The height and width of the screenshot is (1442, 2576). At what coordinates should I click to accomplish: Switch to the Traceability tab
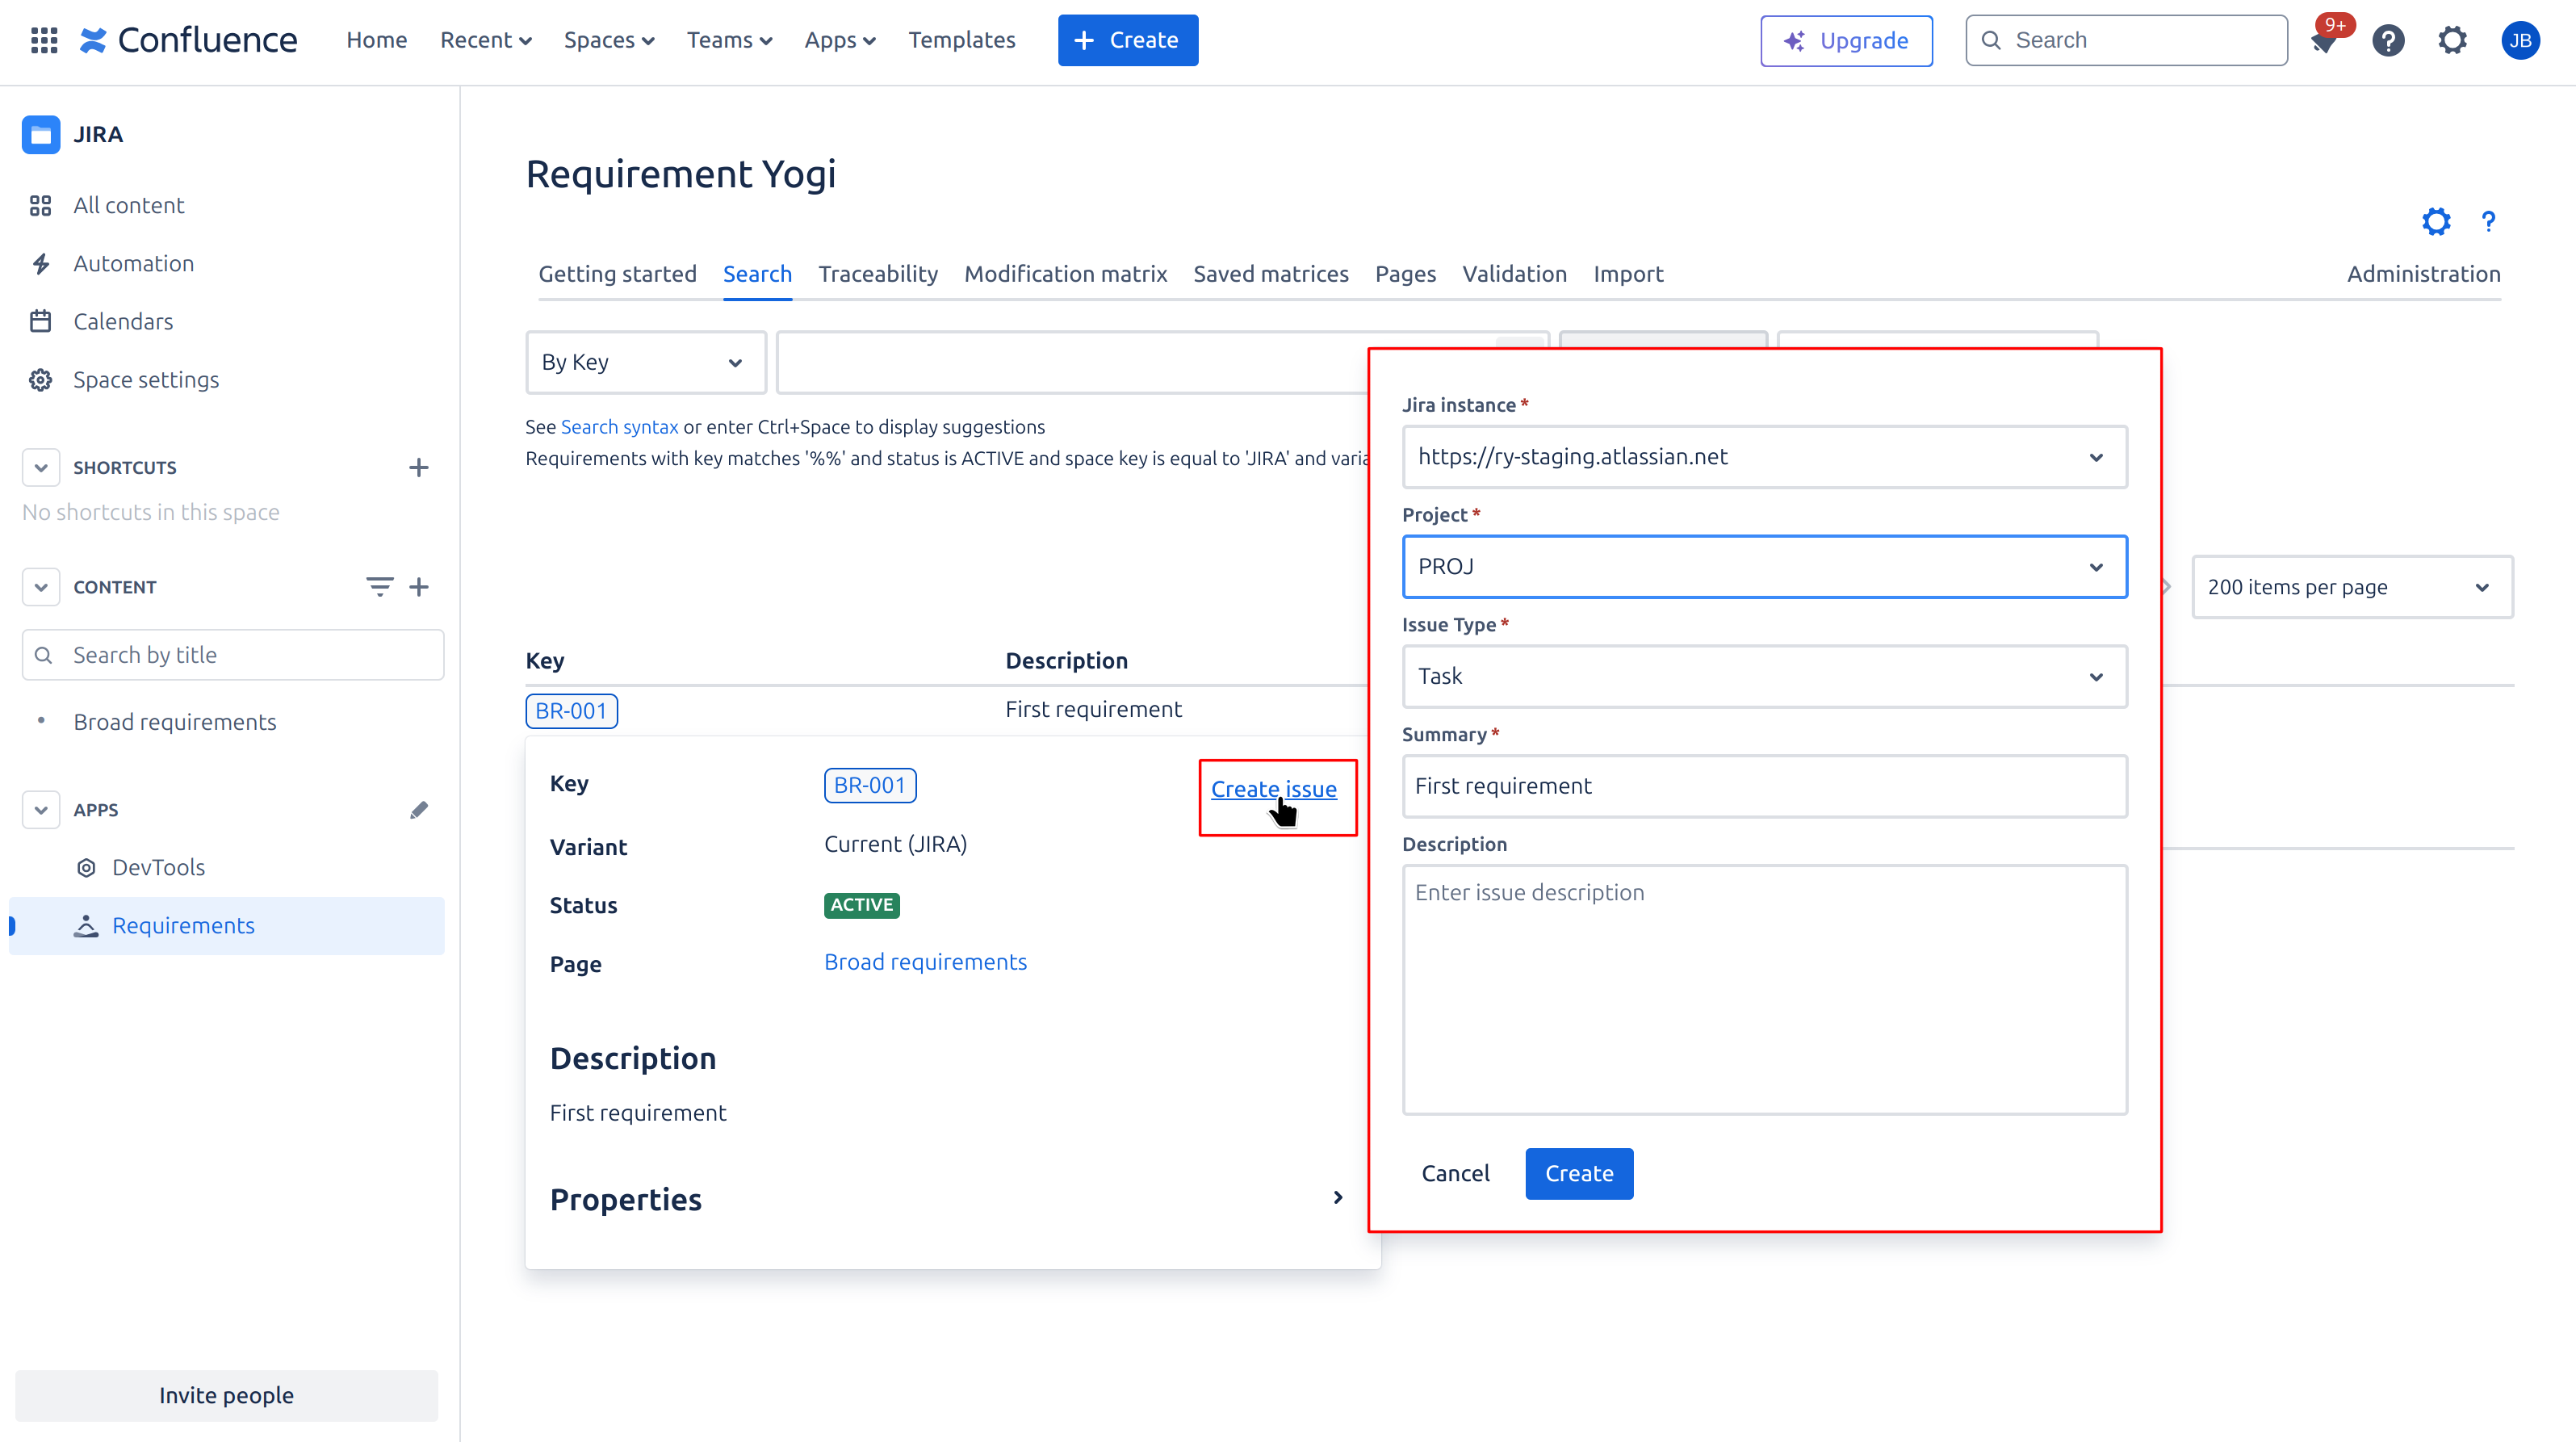(877, 273)
